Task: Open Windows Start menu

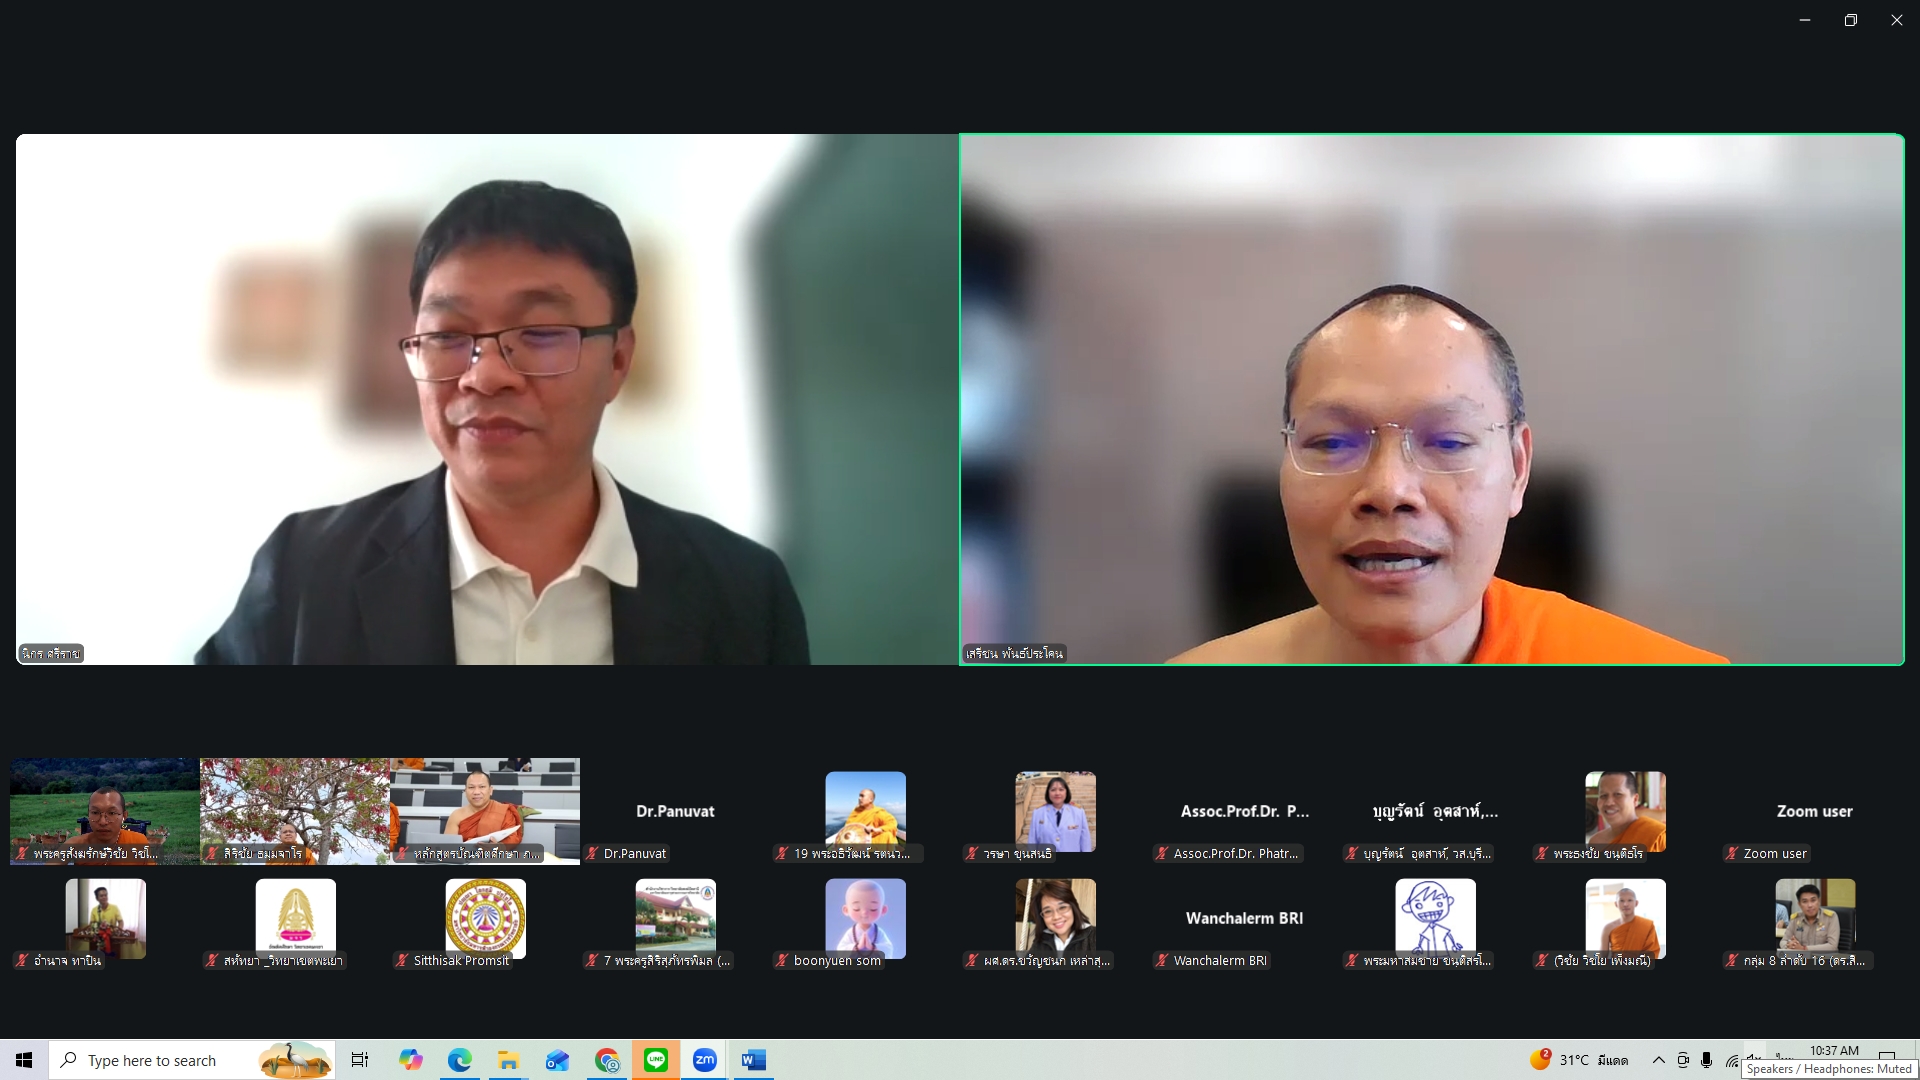Action: click(x=24, y=1060)
